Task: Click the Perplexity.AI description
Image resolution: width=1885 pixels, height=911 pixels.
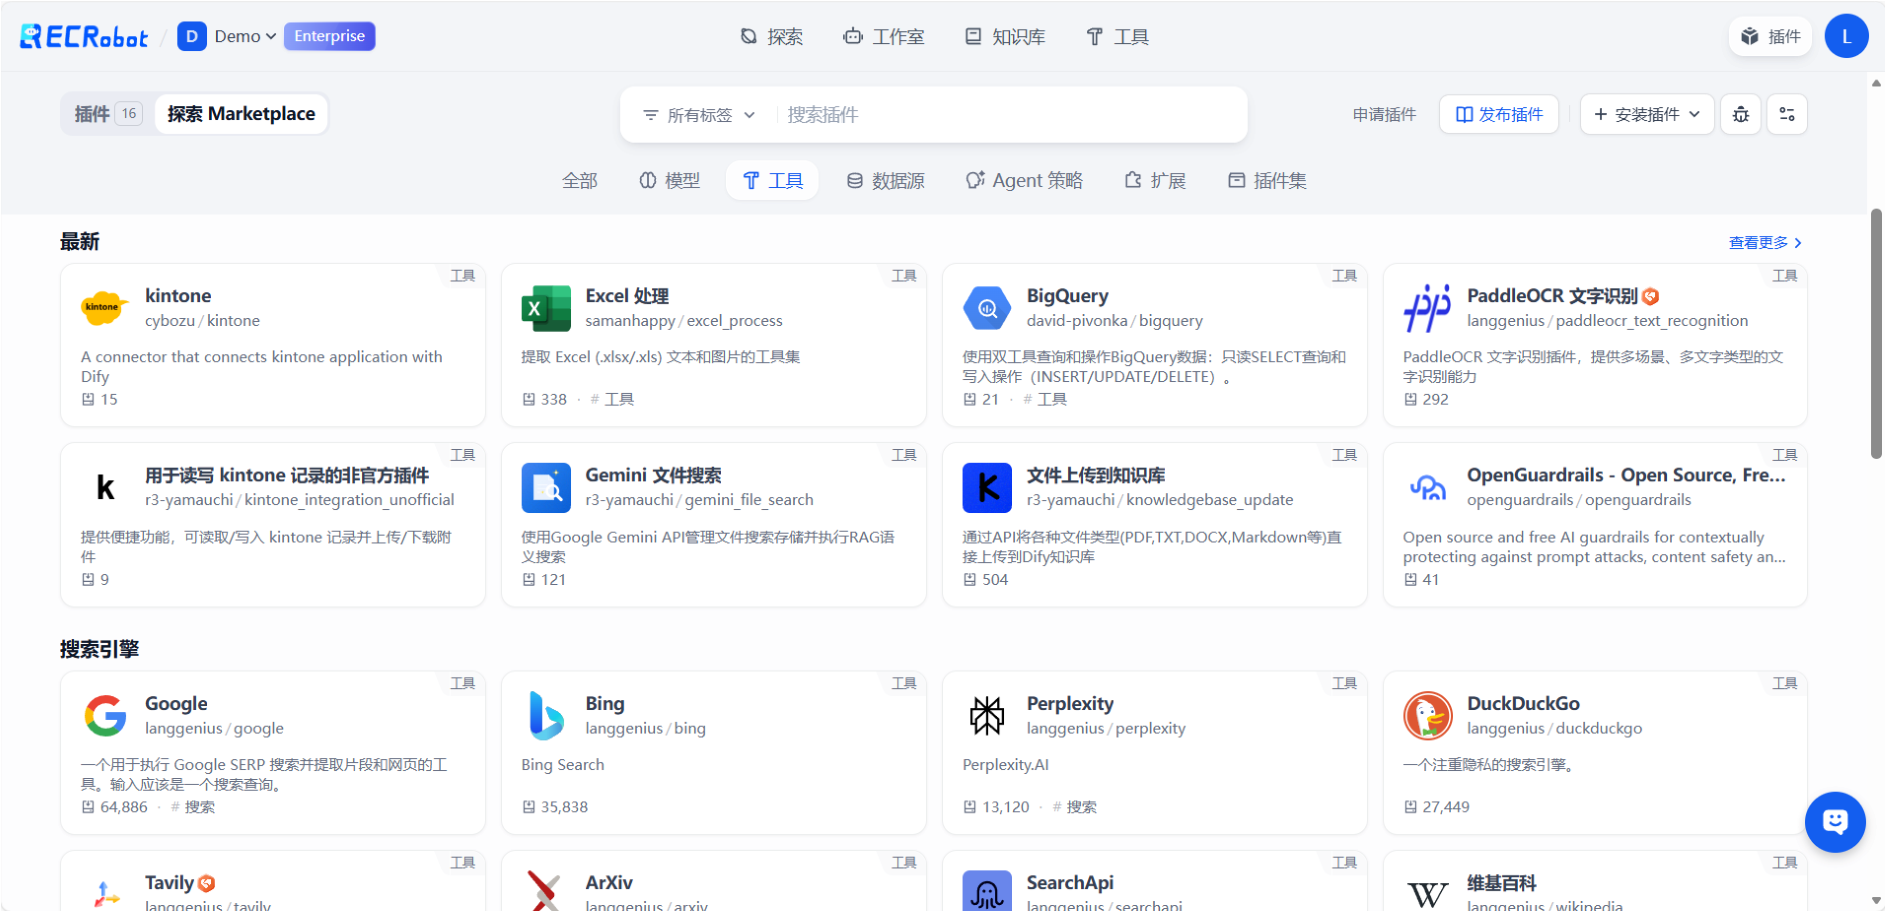Action: (x=1005, y=765)
